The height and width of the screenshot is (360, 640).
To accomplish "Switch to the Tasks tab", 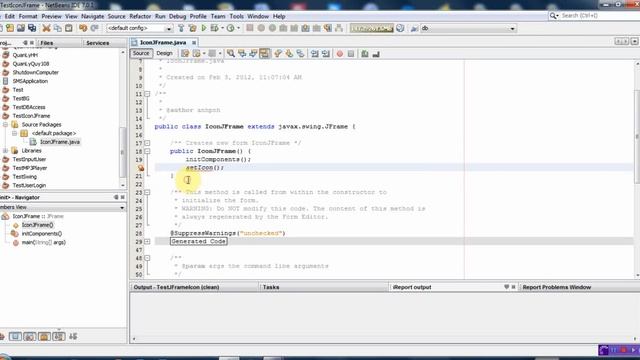I will click(271, 287).
